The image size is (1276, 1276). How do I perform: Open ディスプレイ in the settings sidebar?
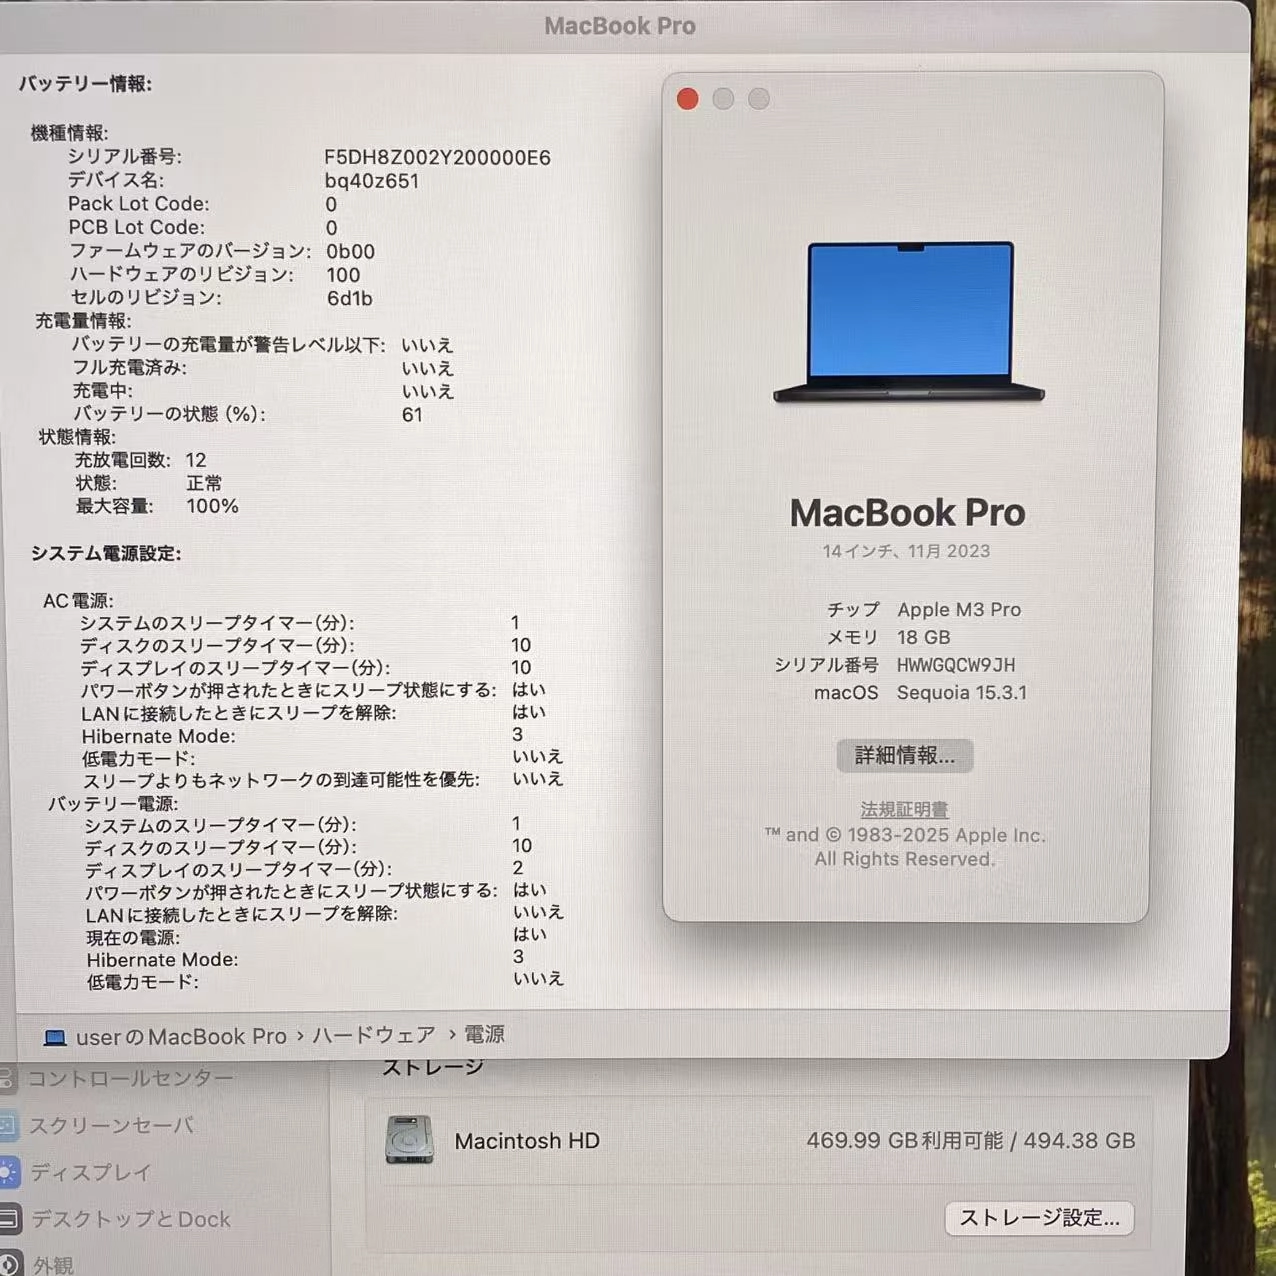pos(90,1172)
